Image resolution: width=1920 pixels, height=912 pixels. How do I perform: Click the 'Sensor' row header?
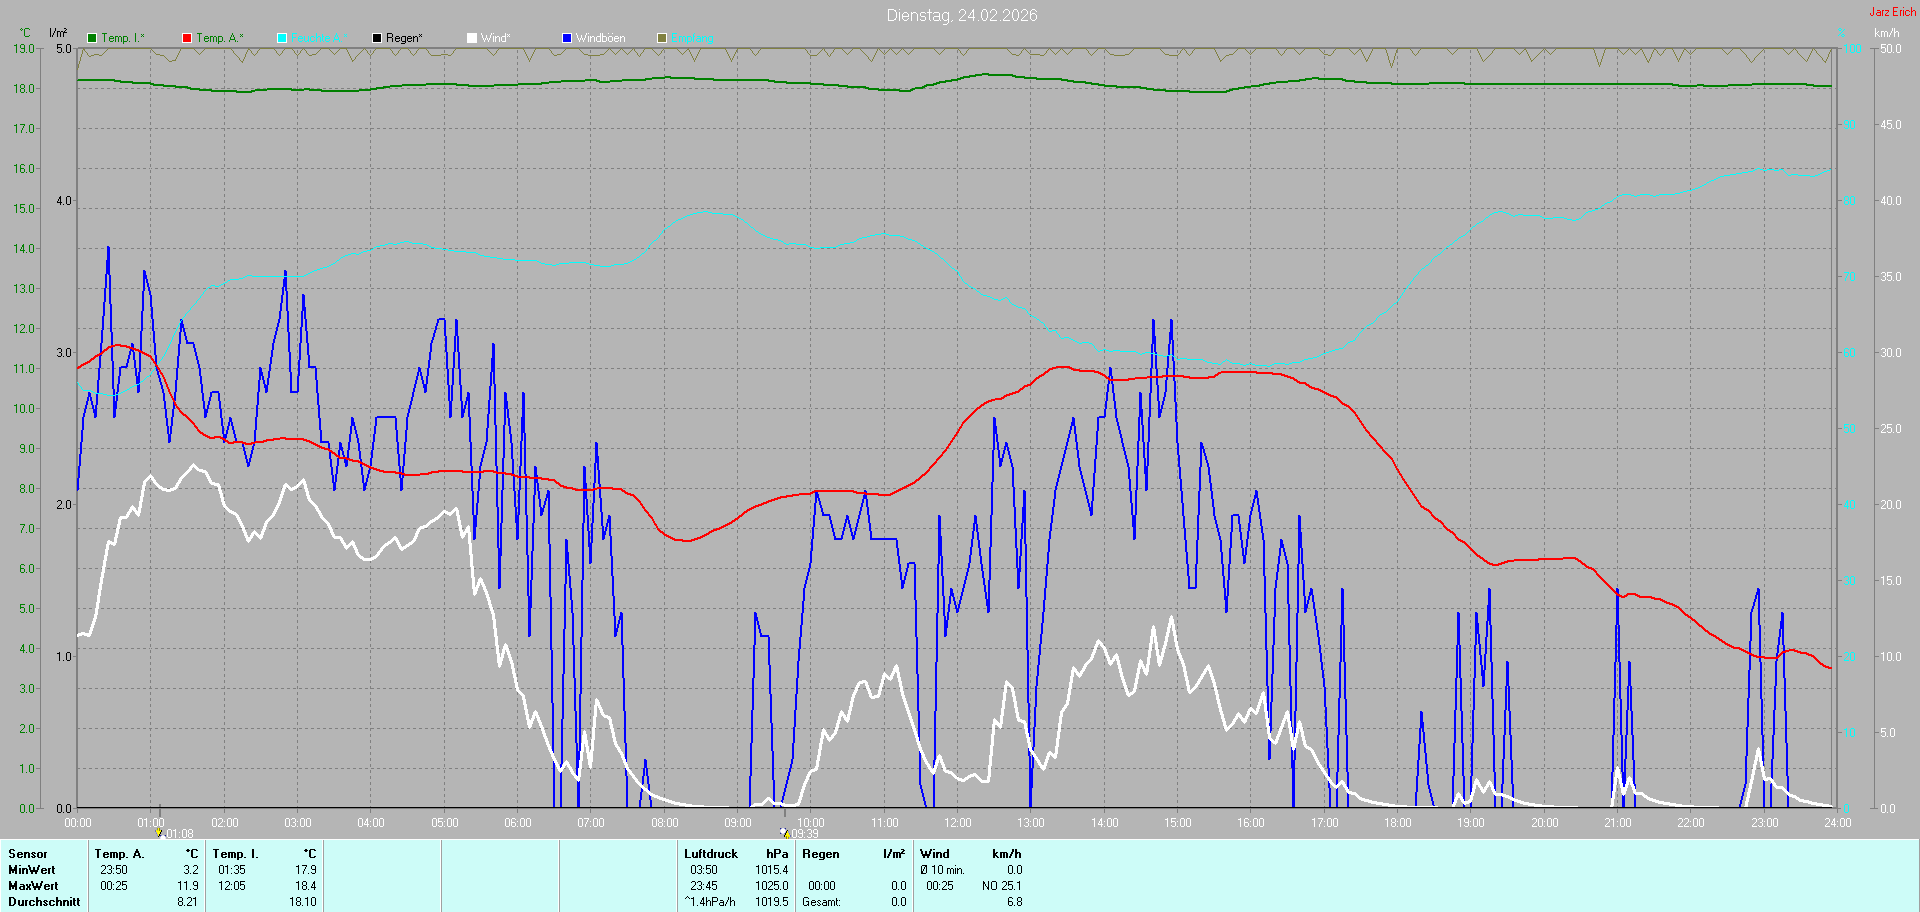tap(28, 854)
